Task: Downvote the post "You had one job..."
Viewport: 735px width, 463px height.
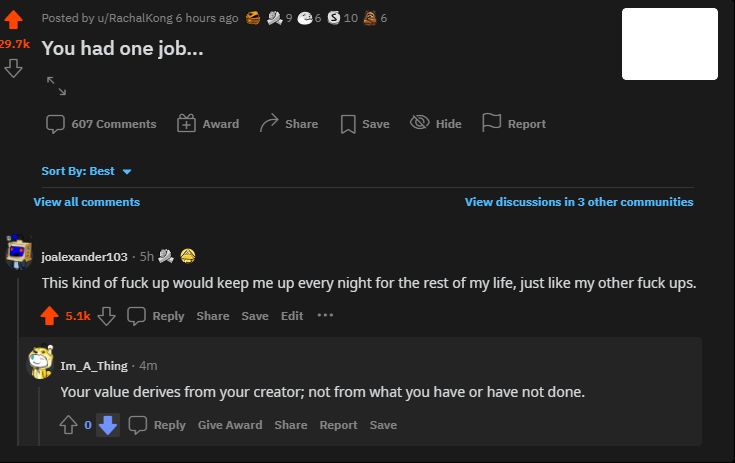Action: pos(14,68)
